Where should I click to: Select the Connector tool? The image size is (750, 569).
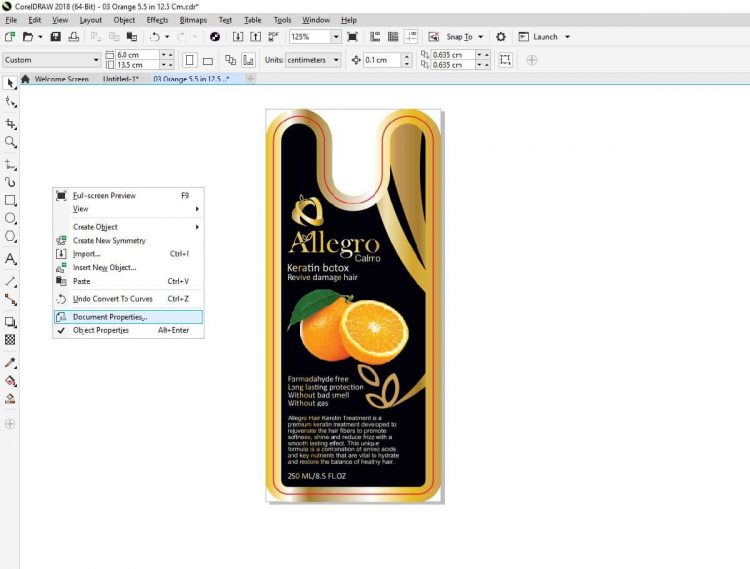(x=10, y=300)
